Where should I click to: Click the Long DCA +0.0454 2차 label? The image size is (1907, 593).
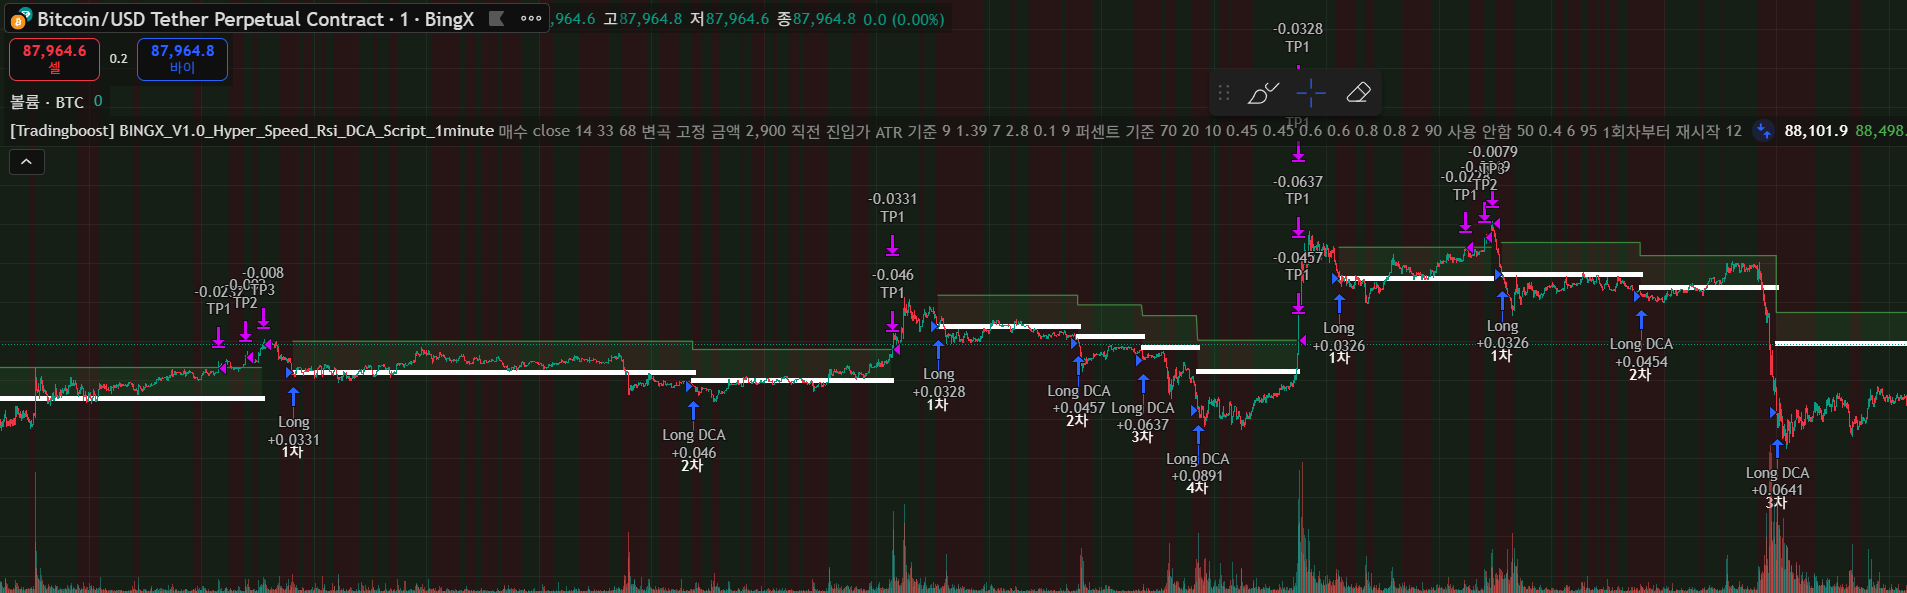tap(1641, 358)
